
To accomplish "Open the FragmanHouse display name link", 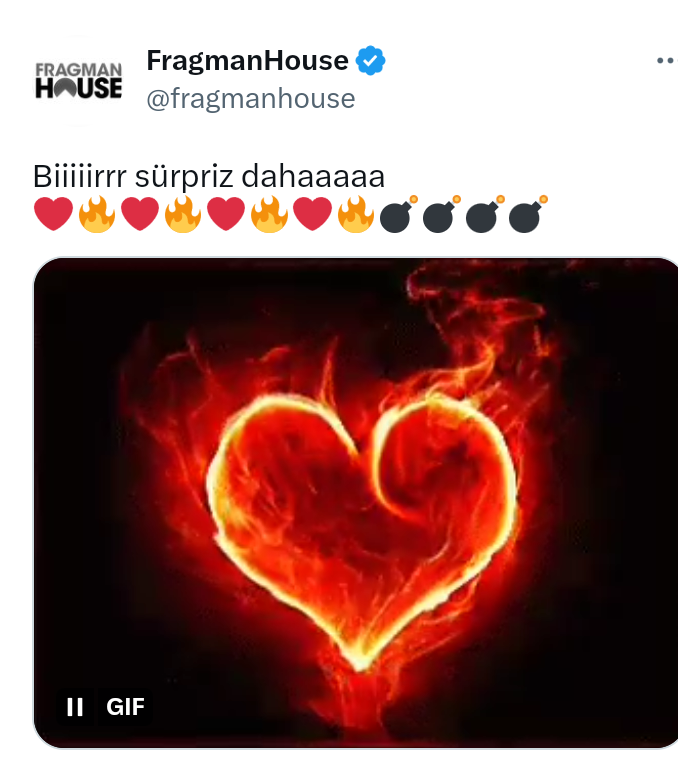I will pyautogui.click(x=247, y=60).
